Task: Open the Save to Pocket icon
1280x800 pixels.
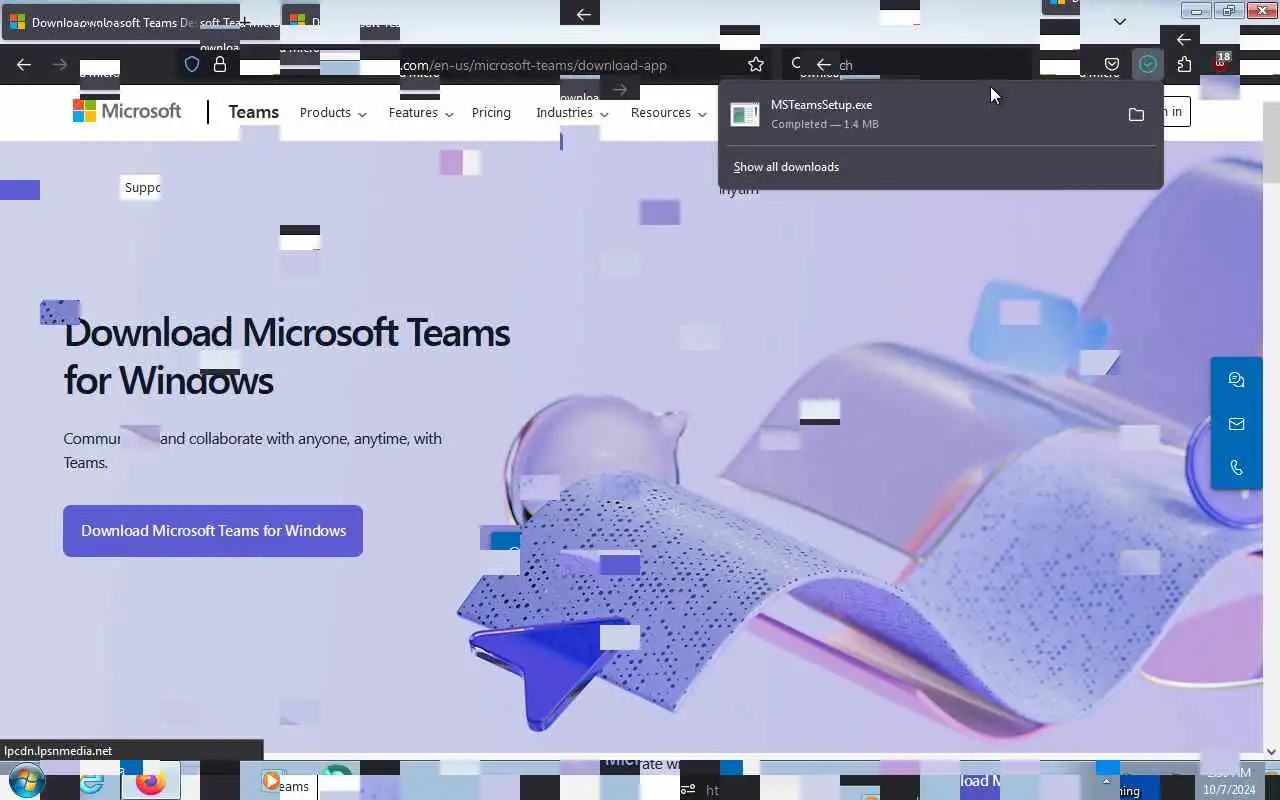Action: pos(1112,65)
